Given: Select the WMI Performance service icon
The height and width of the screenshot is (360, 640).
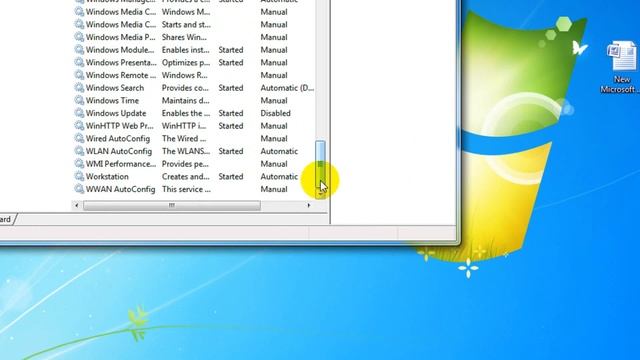Looking at the screenshot, I should coord(79,164).
